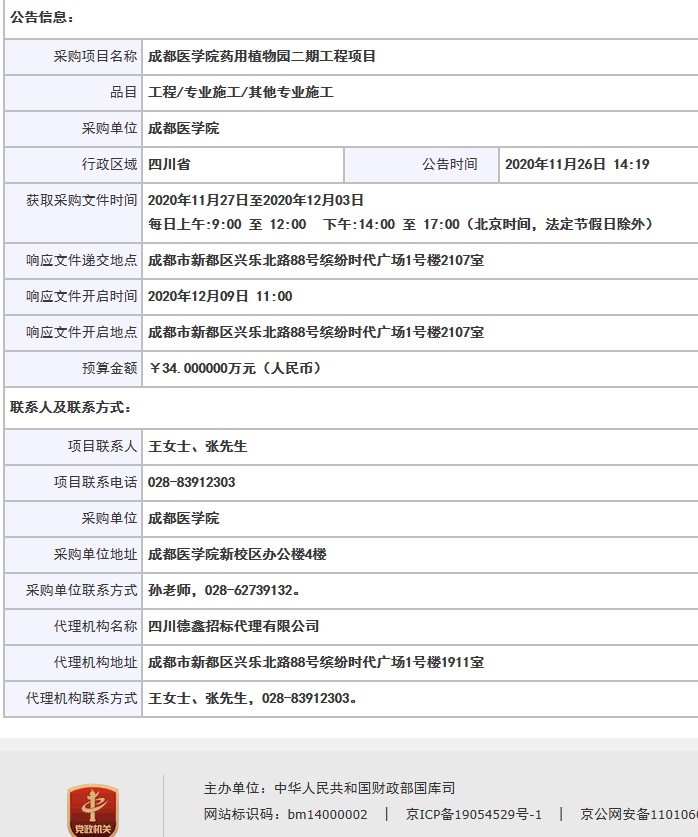Click the 采购项目名称 label cell
Screen dimensions: 698x837
tap(73, 56)
